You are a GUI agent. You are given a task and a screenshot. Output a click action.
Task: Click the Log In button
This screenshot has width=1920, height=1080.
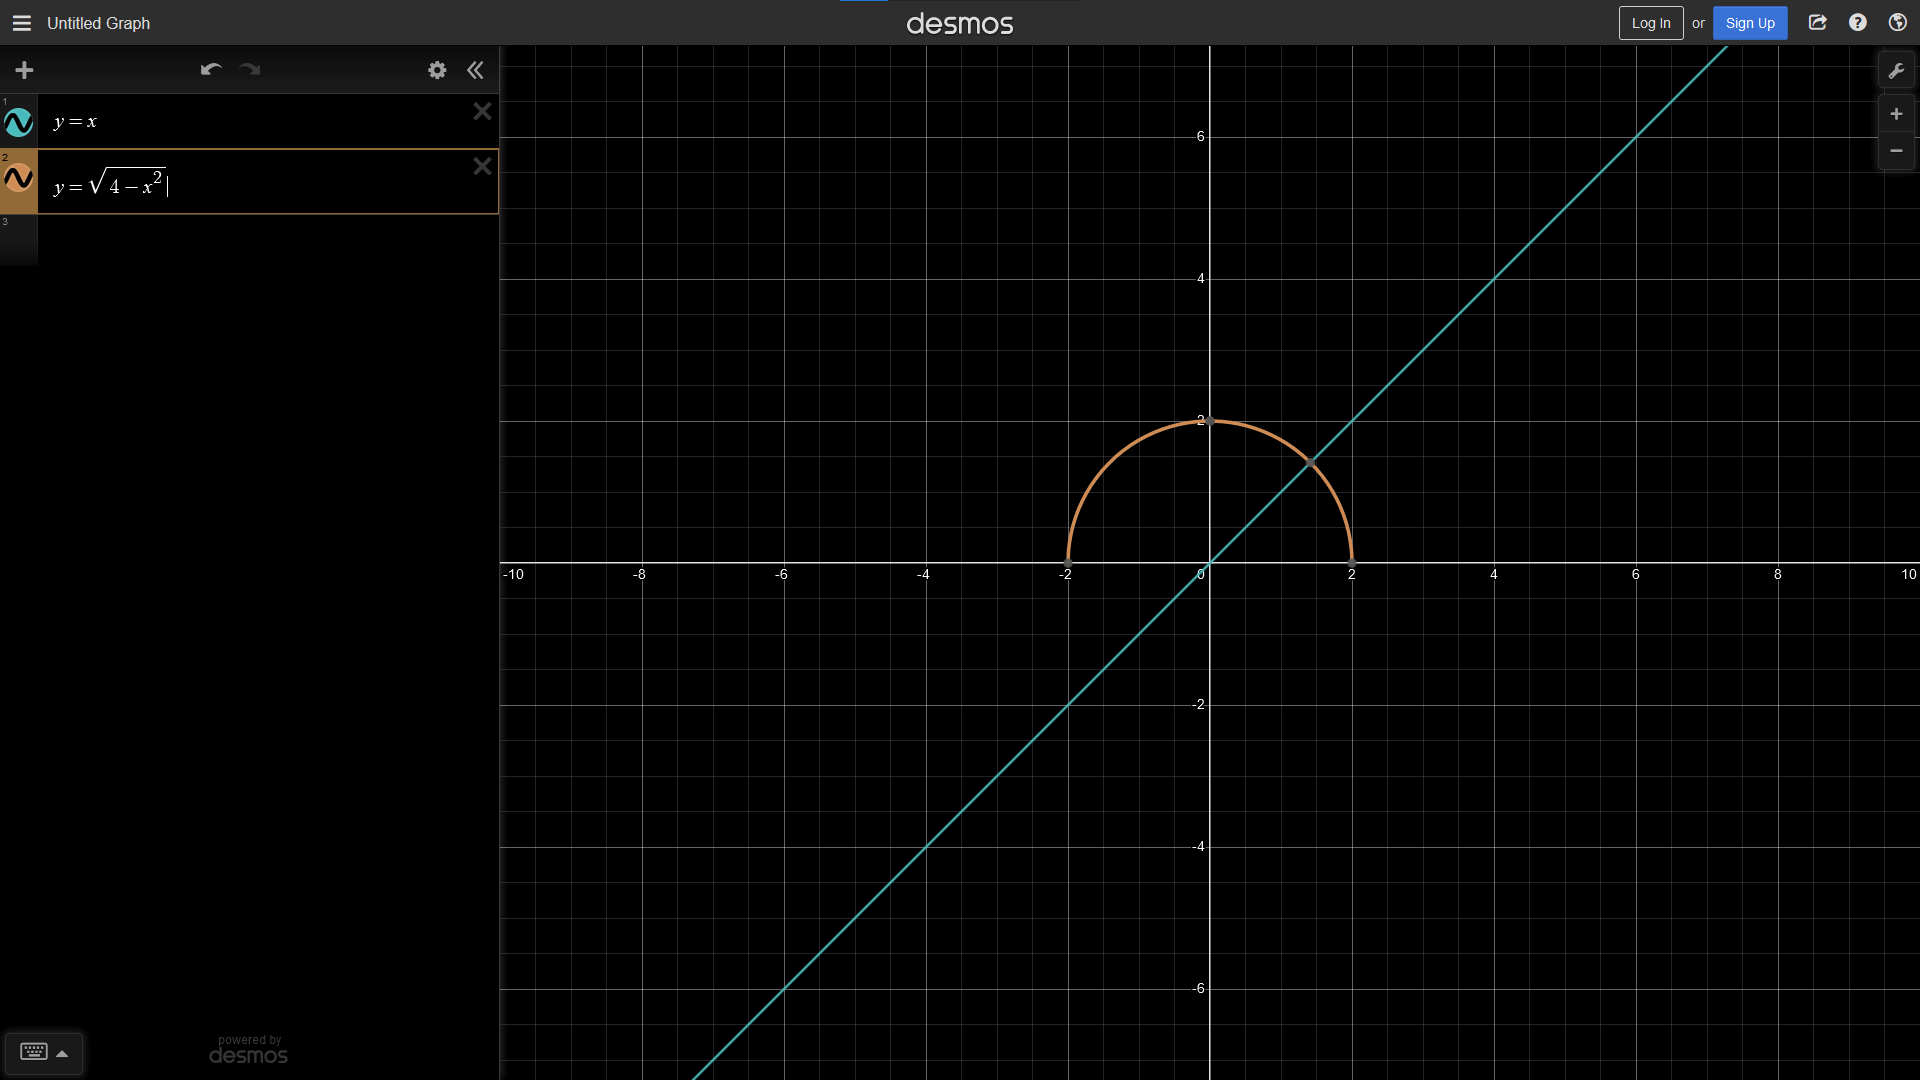[1651, 23]
